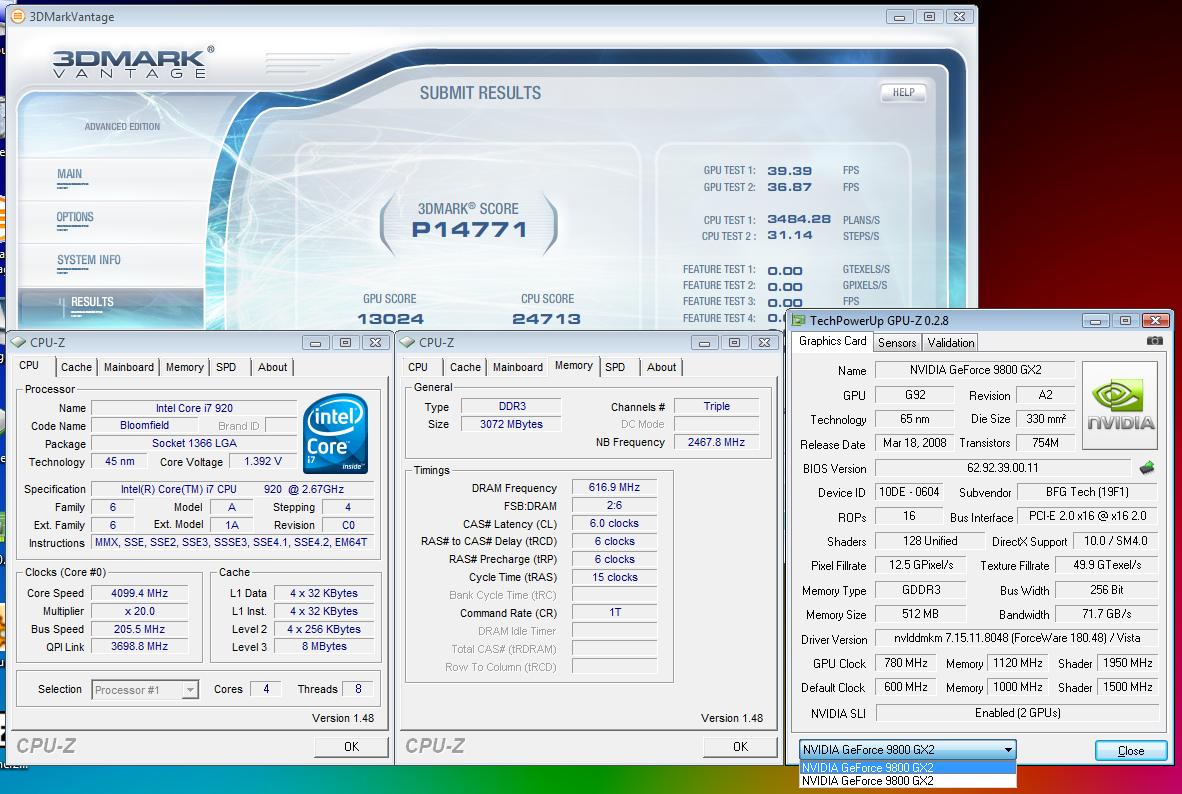Click the Core Speed value 4099.4 MHz
The image size is (1182, 794).
click(139, 593)
